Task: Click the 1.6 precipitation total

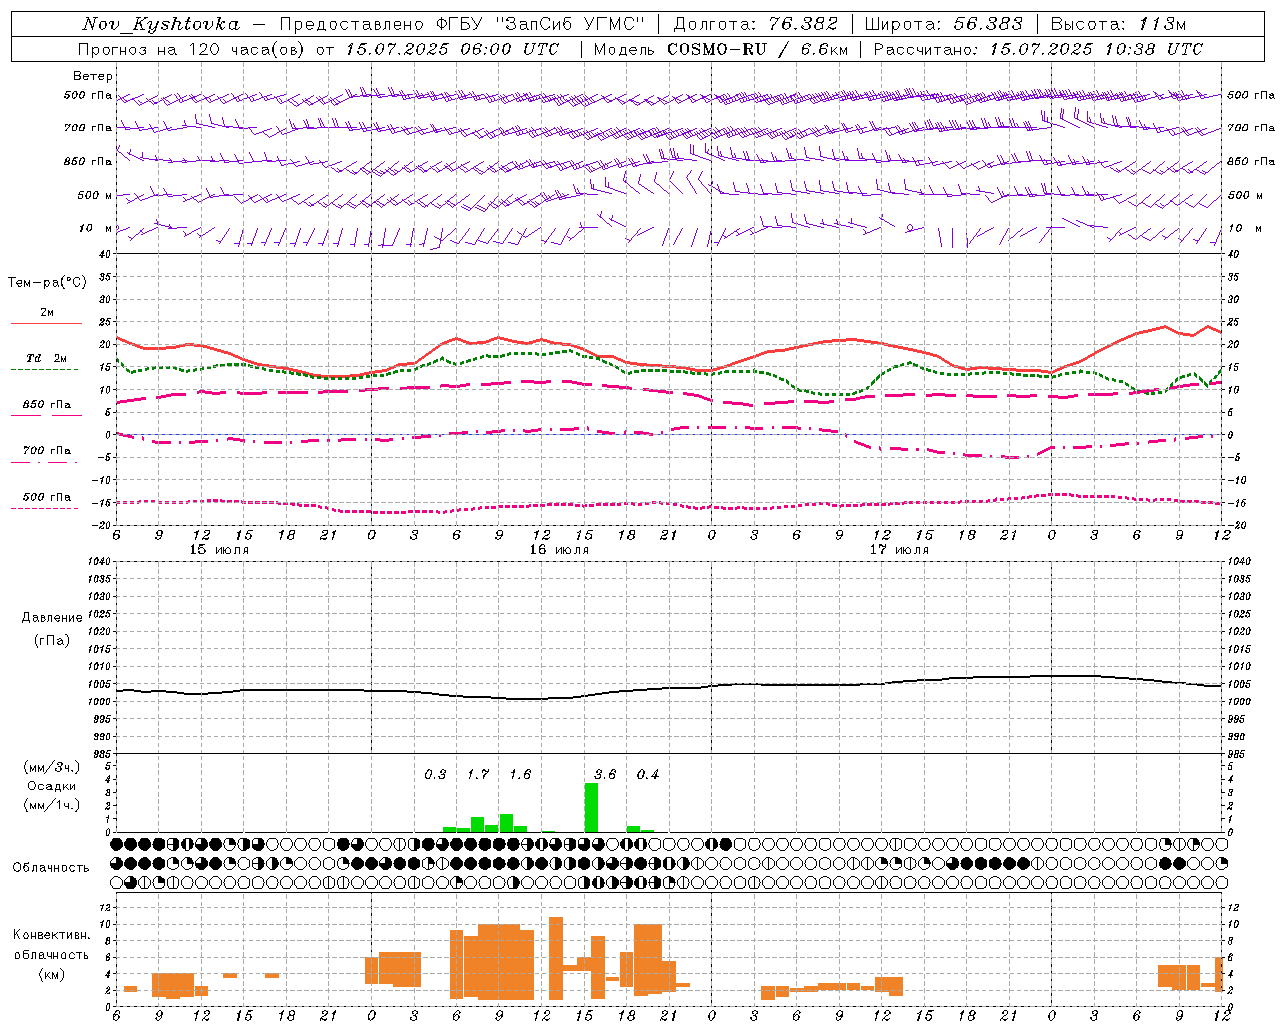Action: (520, 775)
